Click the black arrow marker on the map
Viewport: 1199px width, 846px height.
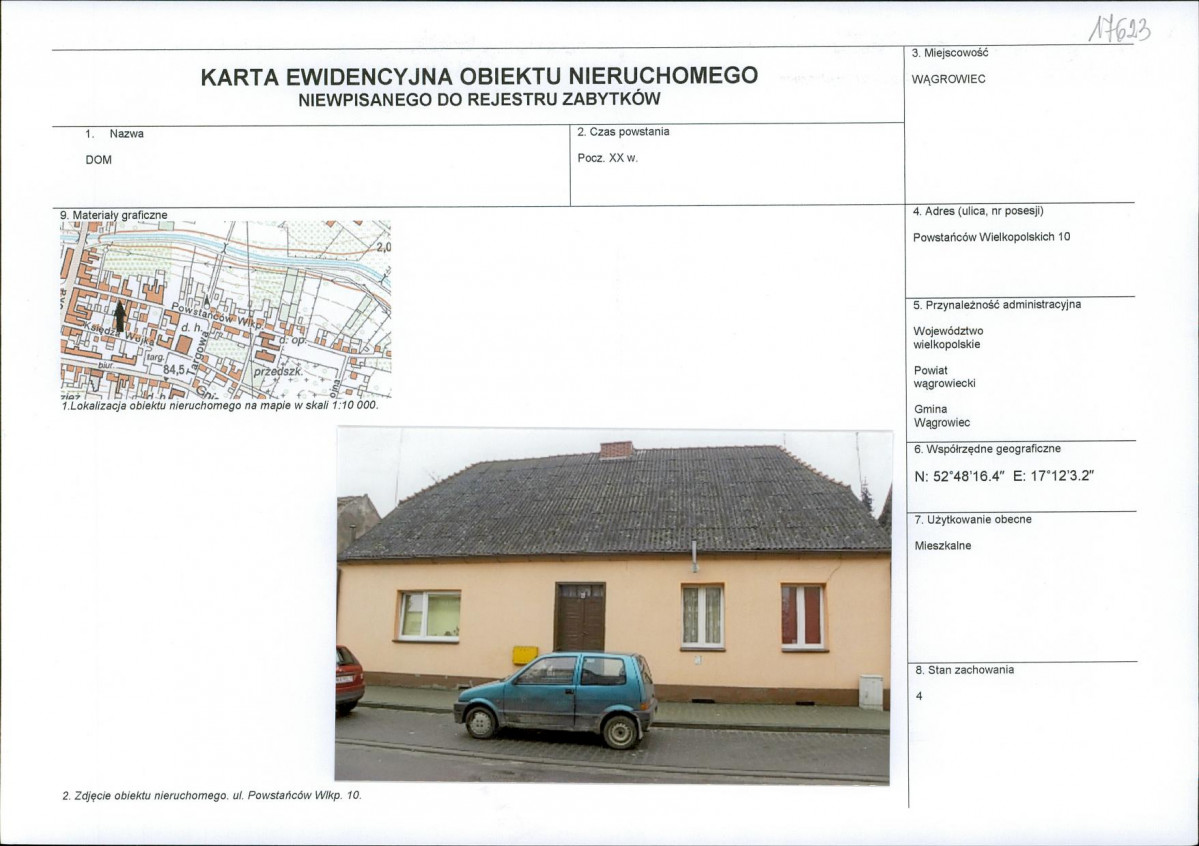[119, 315]
